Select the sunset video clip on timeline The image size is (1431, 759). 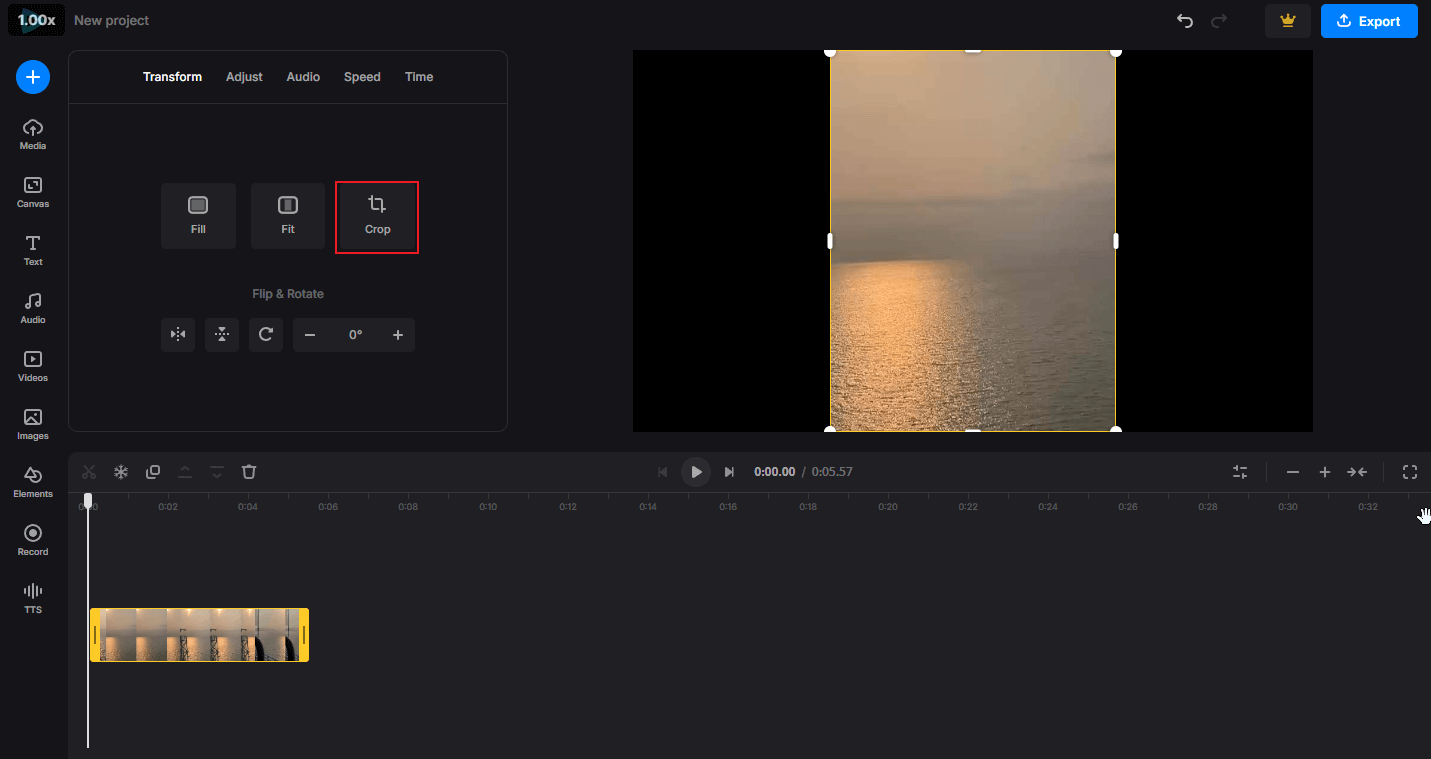(199, 635)
